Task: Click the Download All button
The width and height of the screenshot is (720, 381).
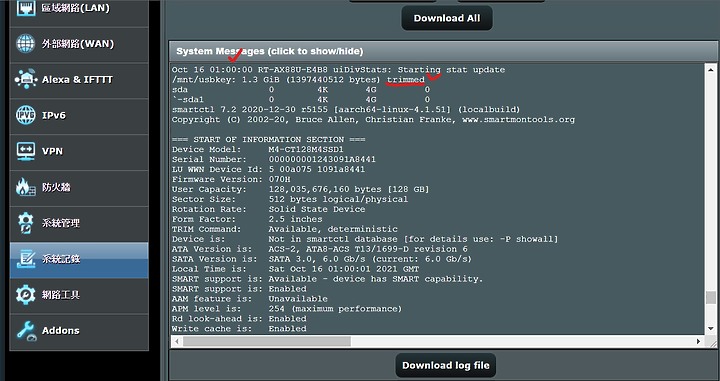Action: point(447,18)
